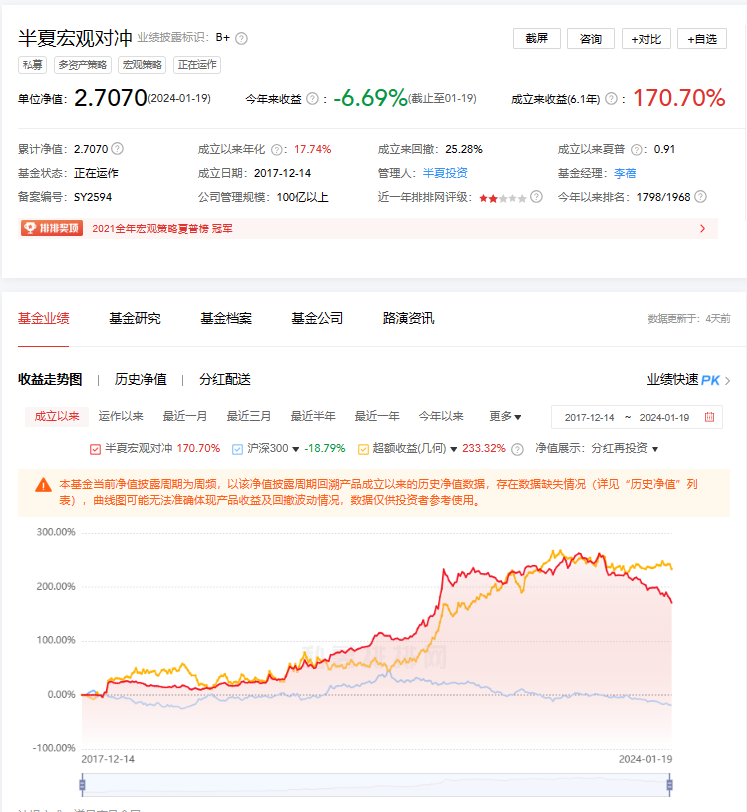
Task: Select 收益走势图 sub-tab
Action: click(x=50, y=379)
